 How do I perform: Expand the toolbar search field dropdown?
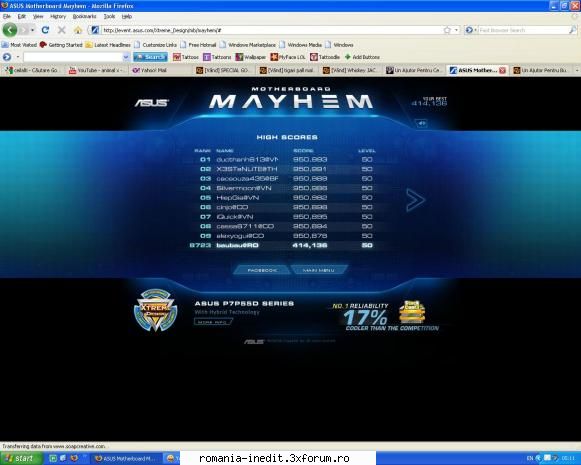pos(126,57)
